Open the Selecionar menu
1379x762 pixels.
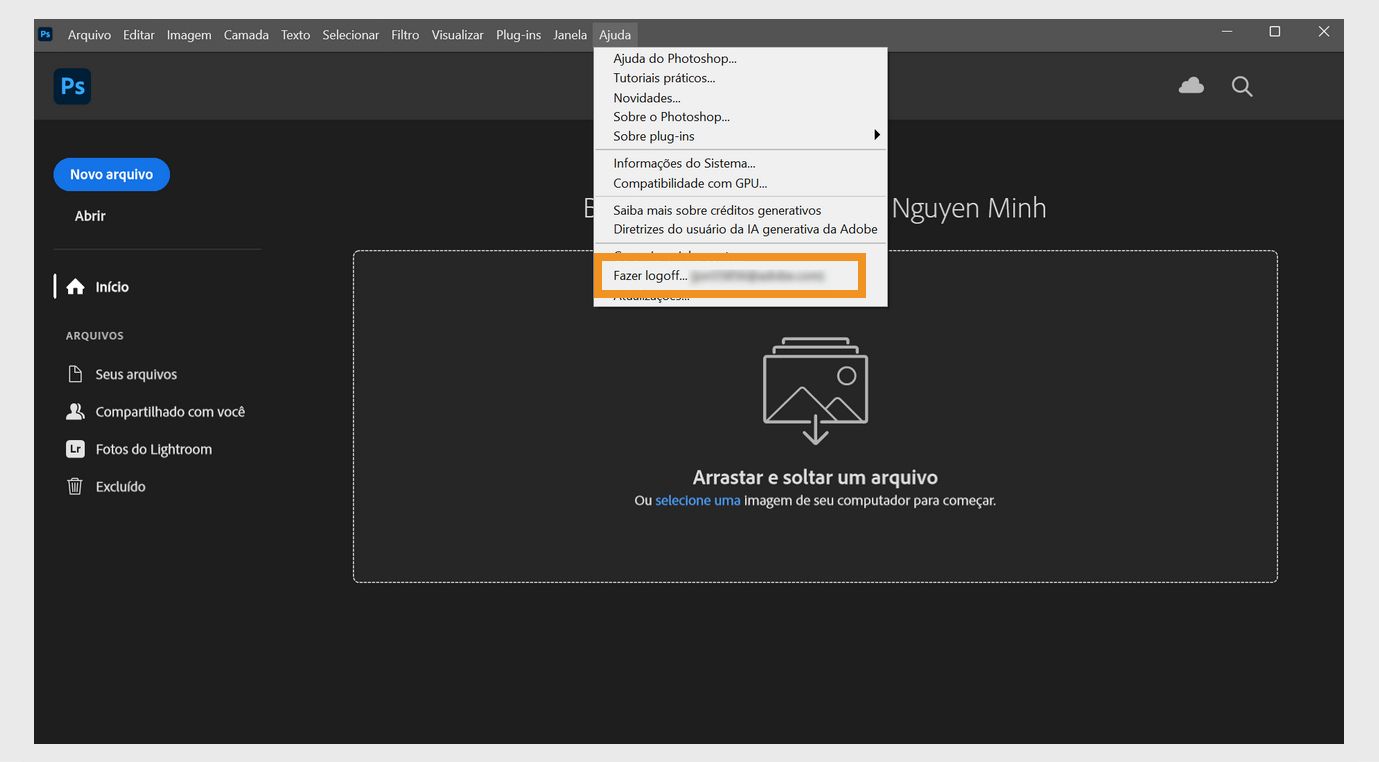click(x=350, y=35)
